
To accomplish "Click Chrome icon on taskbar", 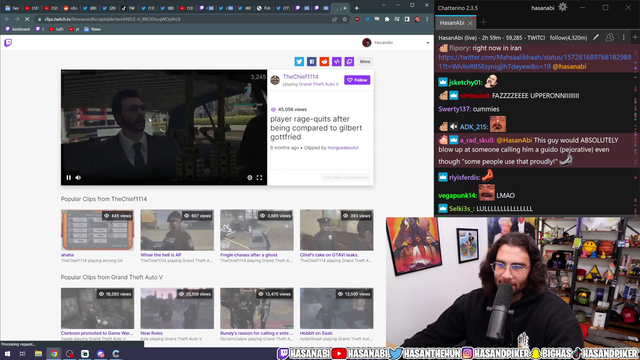I will point(54,354).
